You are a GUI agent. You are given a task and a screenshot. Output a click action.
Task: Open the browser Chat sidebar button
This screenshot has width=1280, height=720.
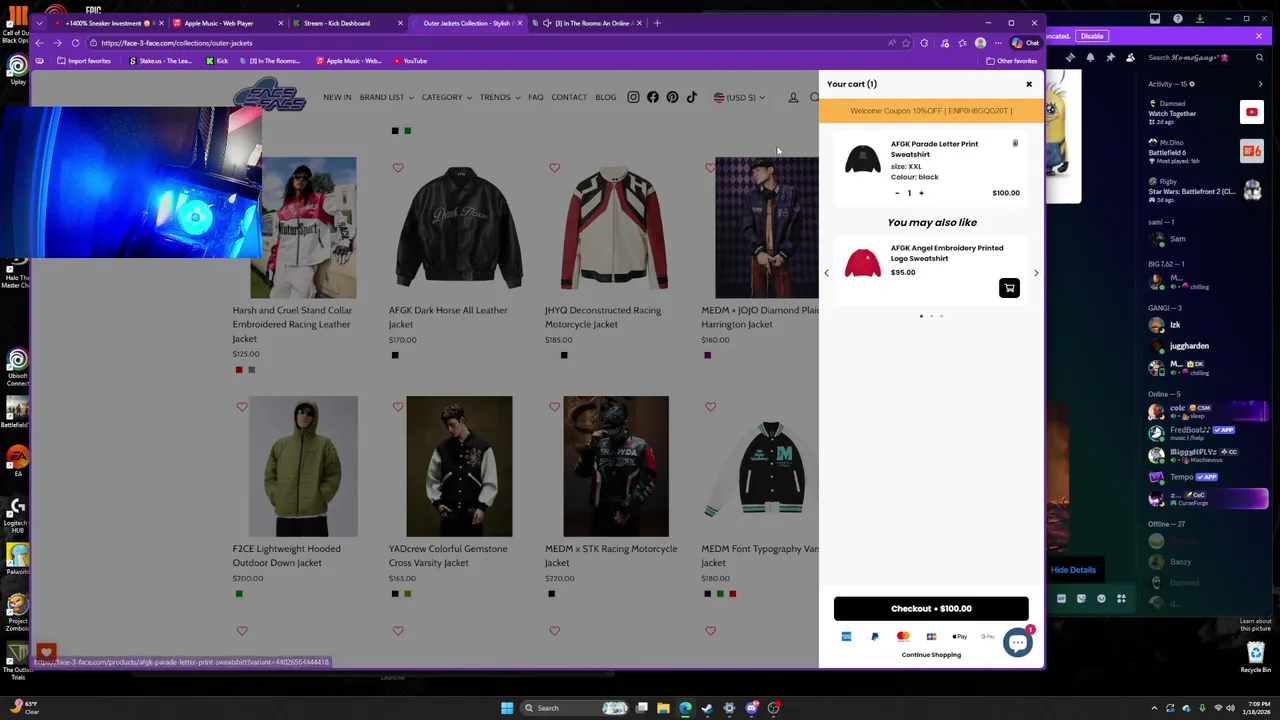(1025, 43)
